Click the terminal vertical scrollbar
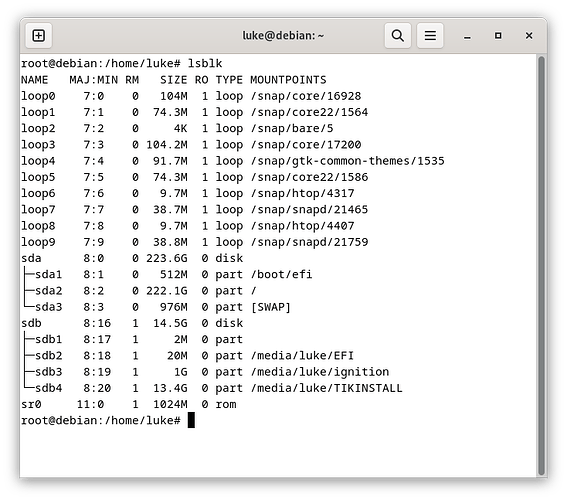 click(x=541, y=266)
